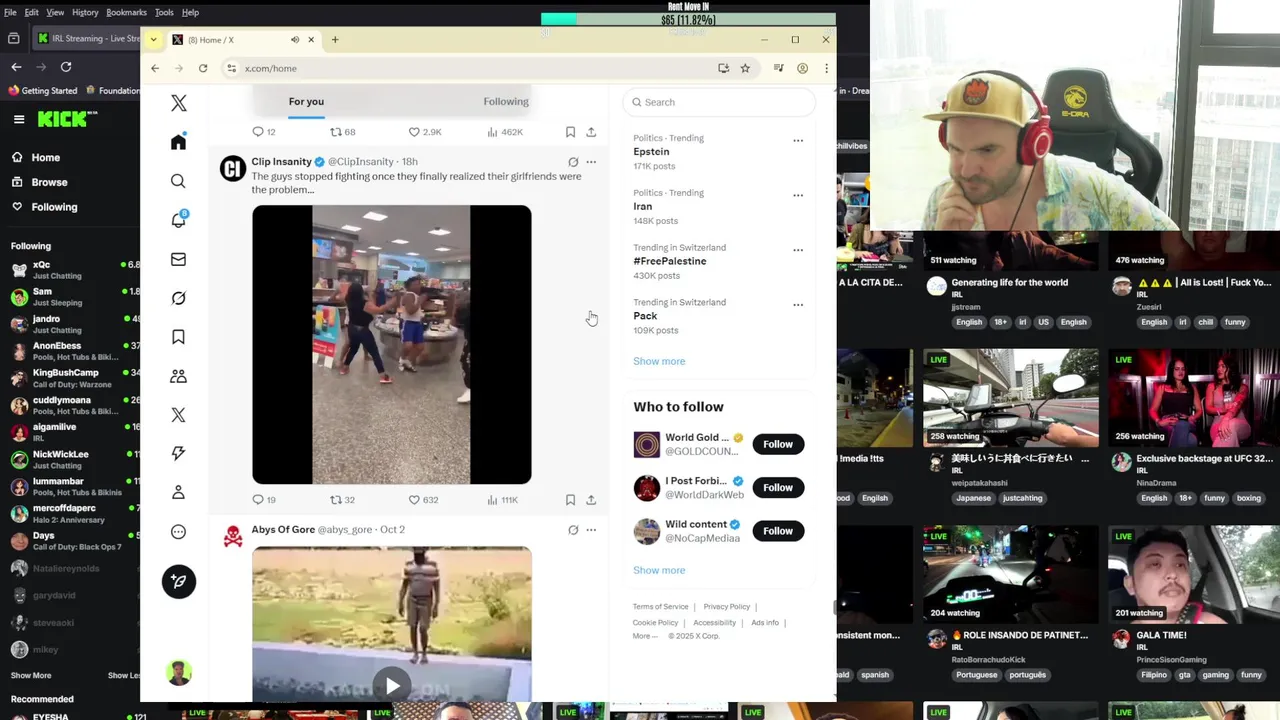Switch to the Following tab on X
This screenshot has width=1280, height=720.
pos(506,101)
